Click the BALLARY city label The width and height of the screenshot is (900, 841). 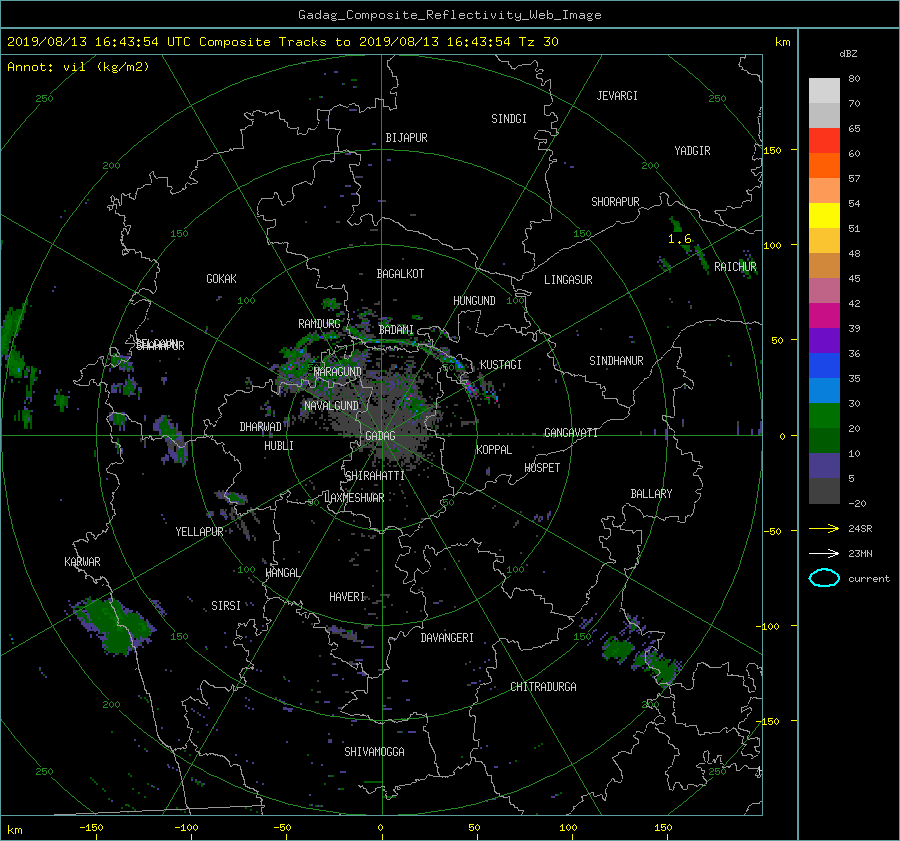pyautogui.click(x=651, y=494)
